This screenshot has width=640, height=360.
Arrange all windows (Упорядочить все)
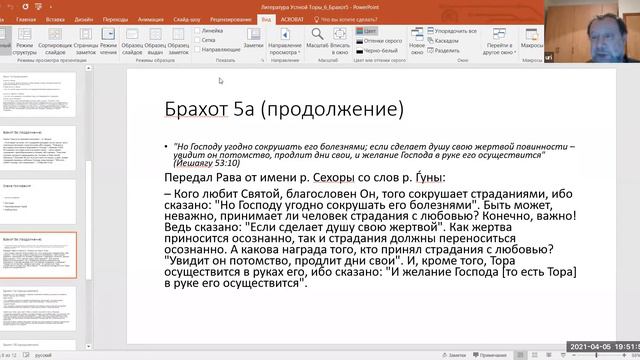click(452, 31)
